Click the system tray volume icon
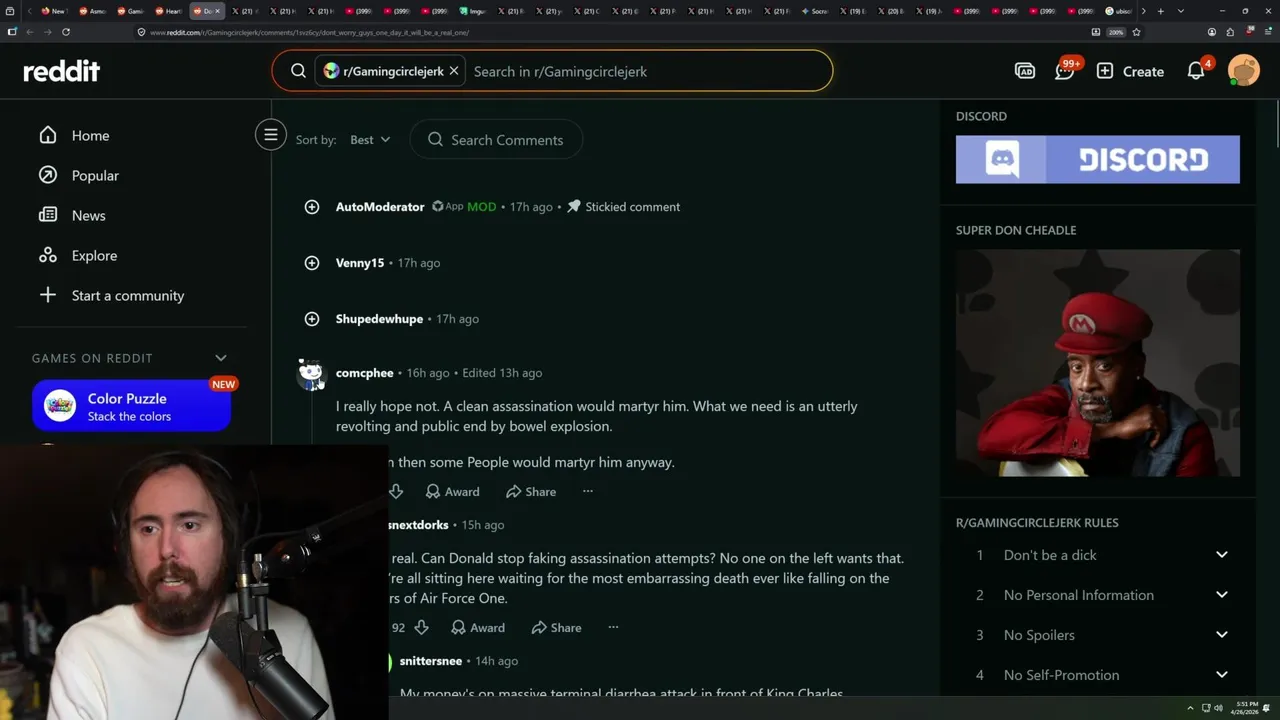1280x720 pixels. pyautogui.click(x=1218, y=708)
